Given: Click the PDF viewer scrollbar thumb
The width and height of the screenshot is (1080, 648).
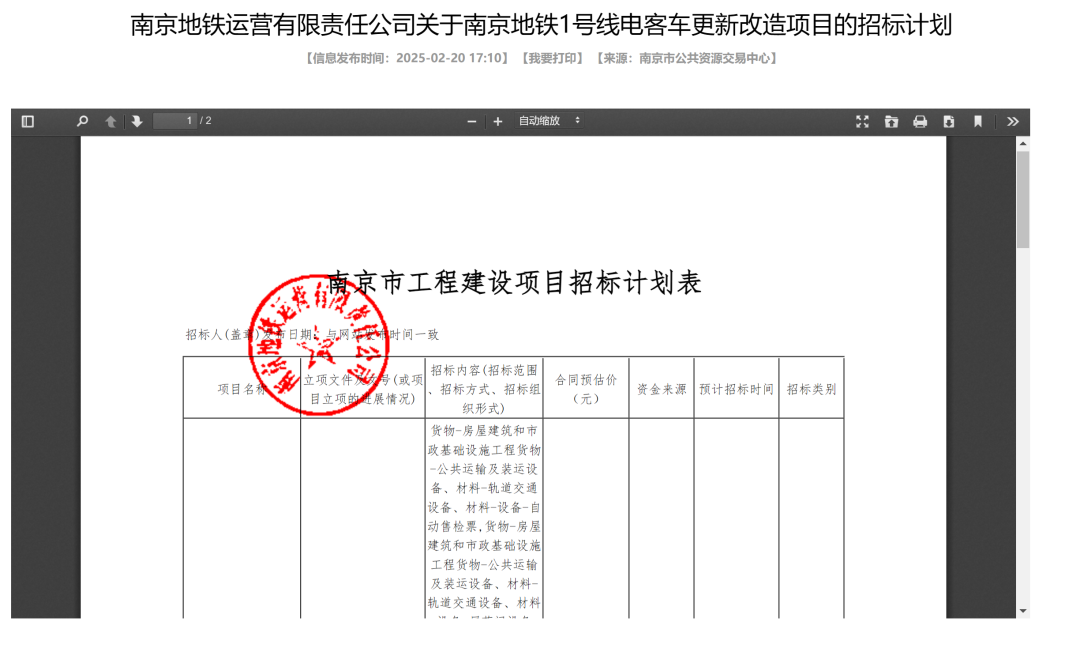Looking at the screenshot, I should (1023, 200).
